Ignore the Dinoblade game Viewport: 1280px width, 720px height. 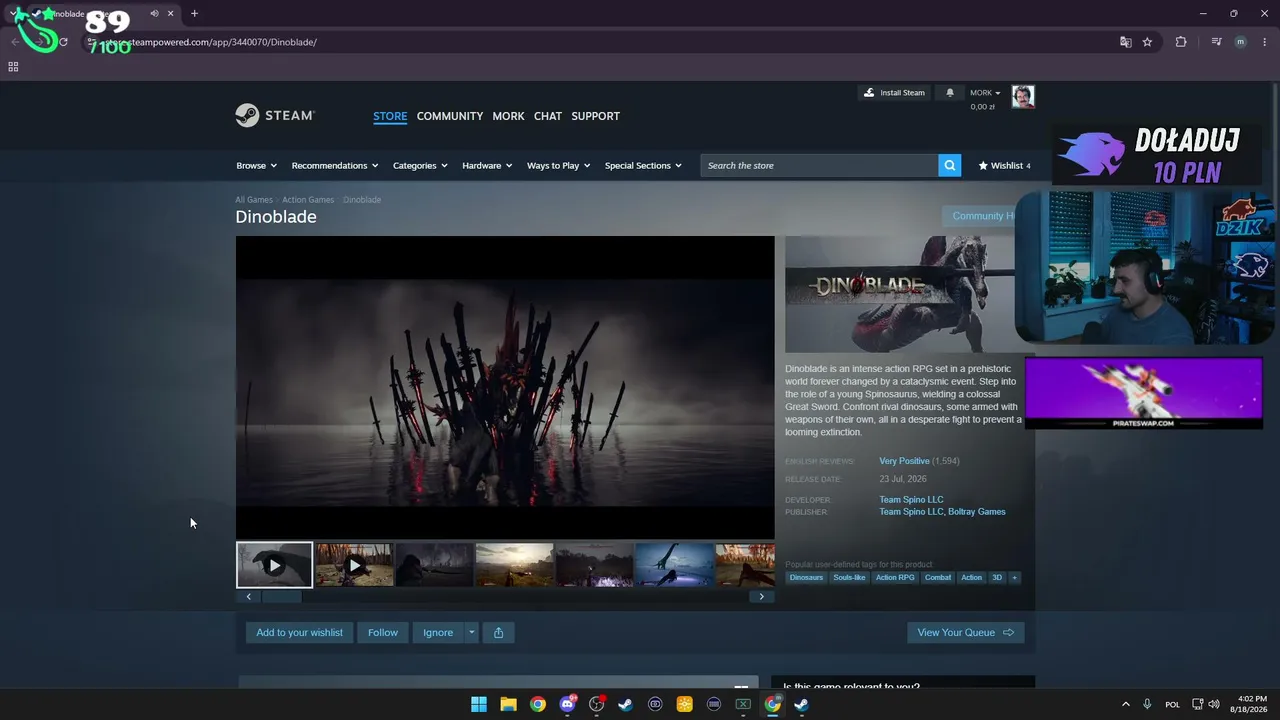pyautogui.click(x=438, y=632)
